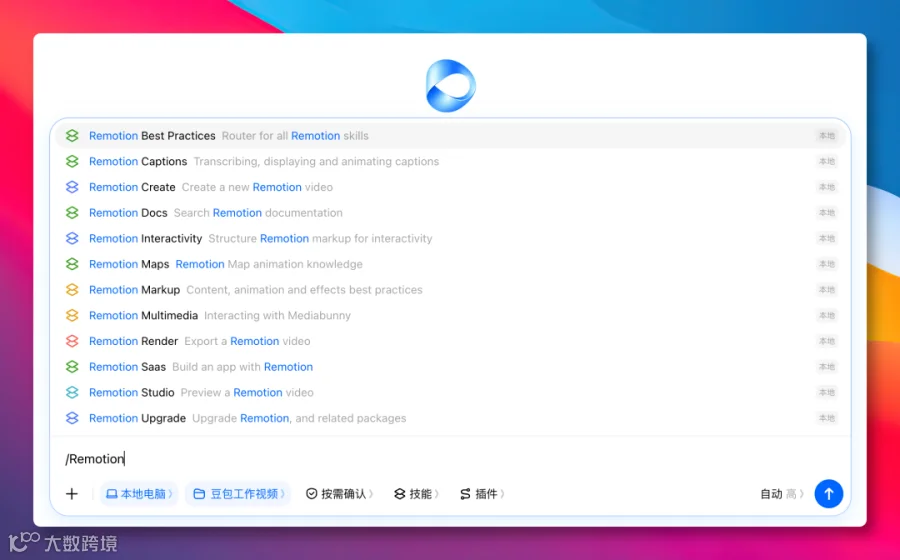Click the skill icon beside Remotion Docs
Image resolution: width=900 pixels, height=560 pixels.
click(72, 213)
